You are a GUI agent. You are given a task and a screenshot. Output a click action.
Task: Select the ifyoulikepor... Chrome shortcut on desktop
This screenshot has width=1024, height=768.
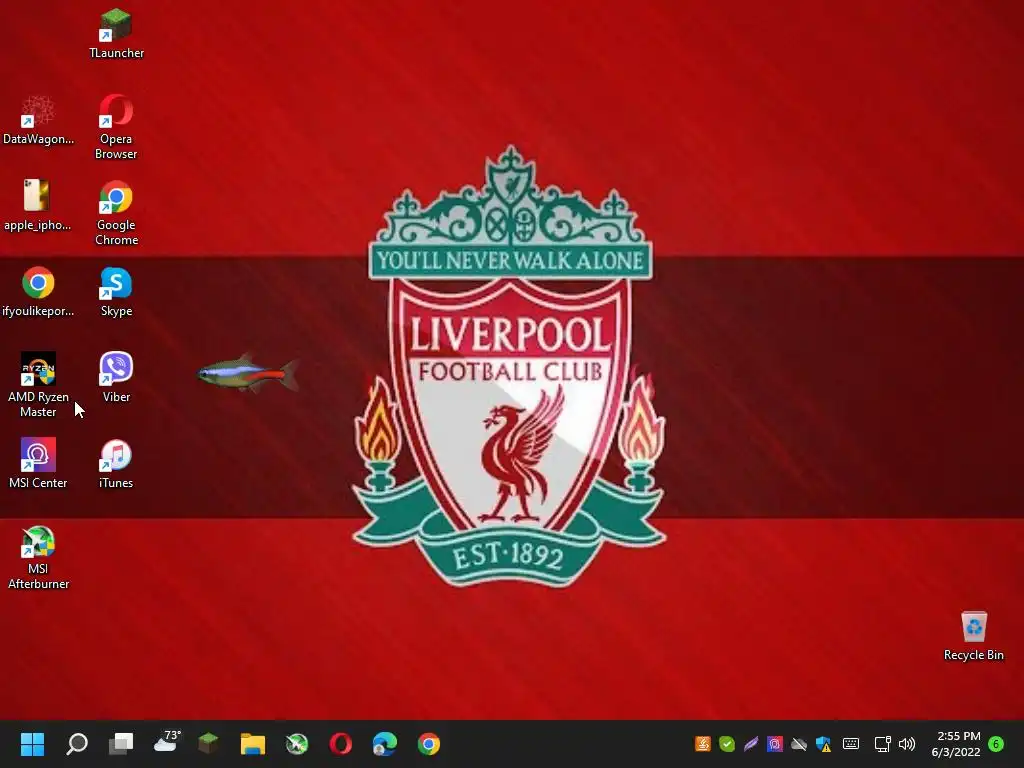[x=38, y=291]
